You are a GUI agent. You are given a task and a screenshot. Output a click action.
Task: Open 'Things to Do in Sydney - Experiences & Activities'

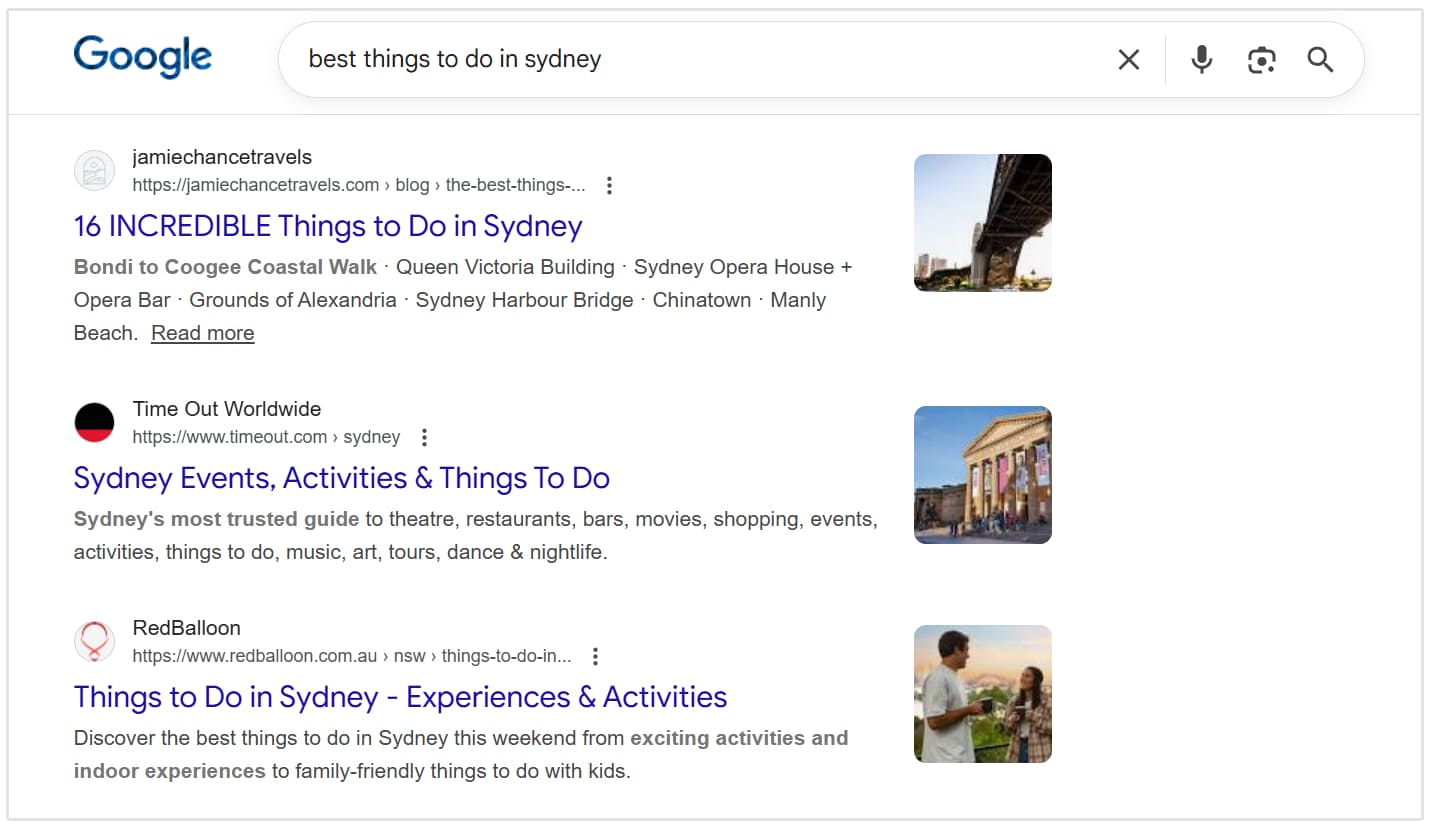click(x=399, y=696)
